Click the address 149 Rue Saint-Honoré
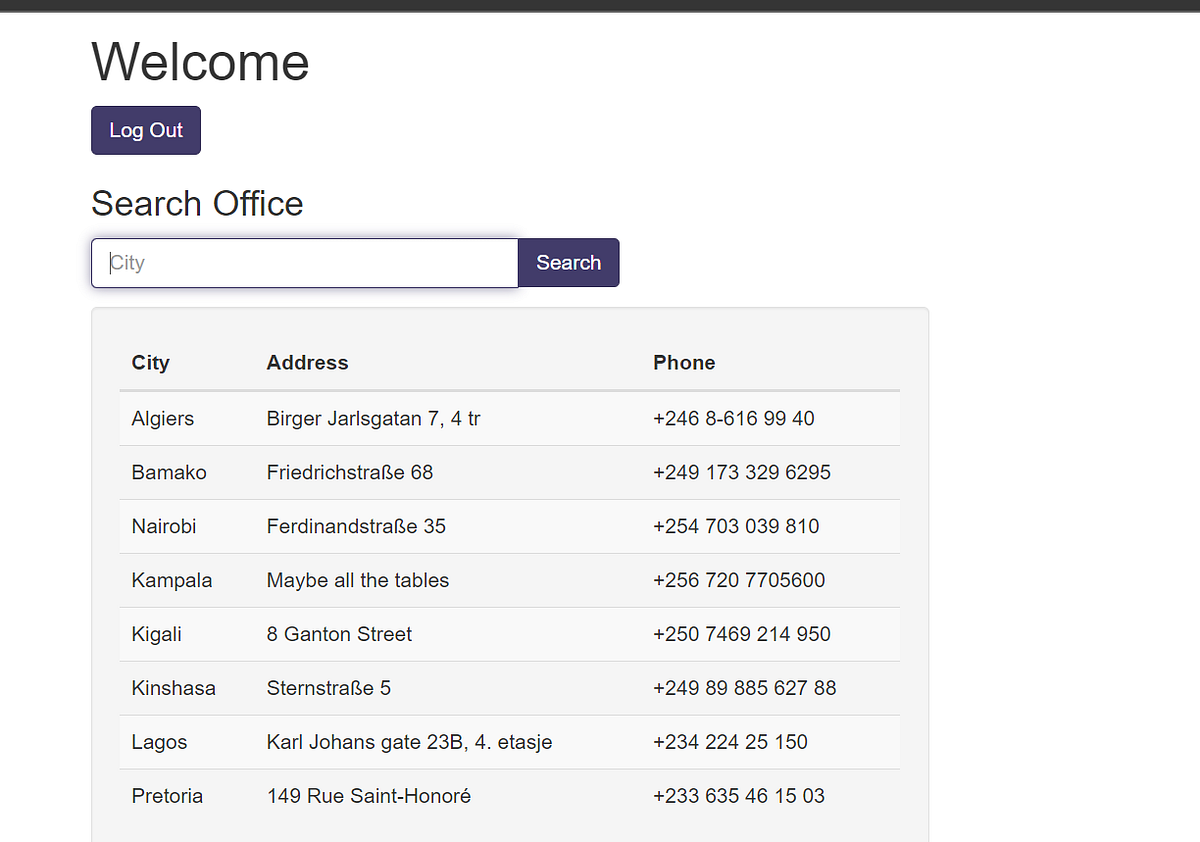This screenshot has height=842, width=1200. click(369, 796)
